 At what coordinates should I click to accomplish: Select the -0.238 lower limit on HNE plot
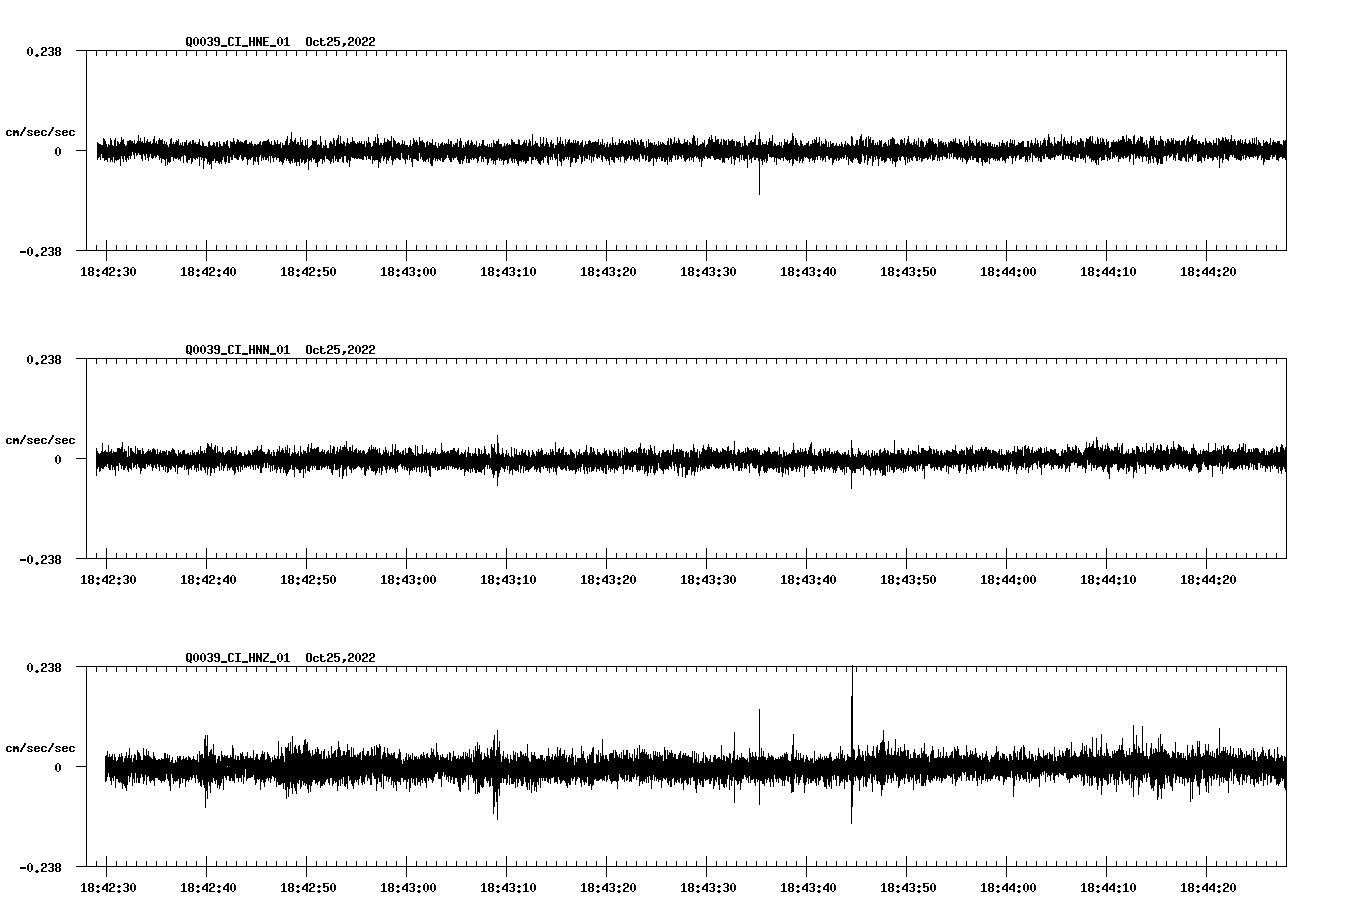[40, 251]
